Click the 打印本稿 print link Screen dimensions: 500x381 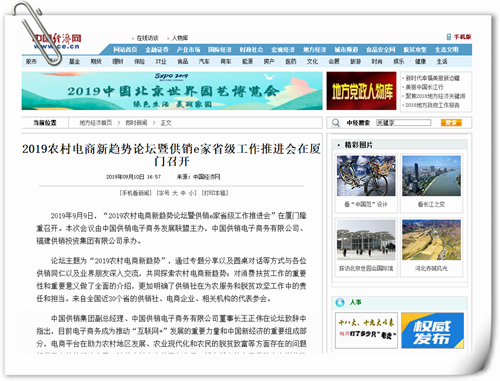pyautogui.click(x=215, y=193)
